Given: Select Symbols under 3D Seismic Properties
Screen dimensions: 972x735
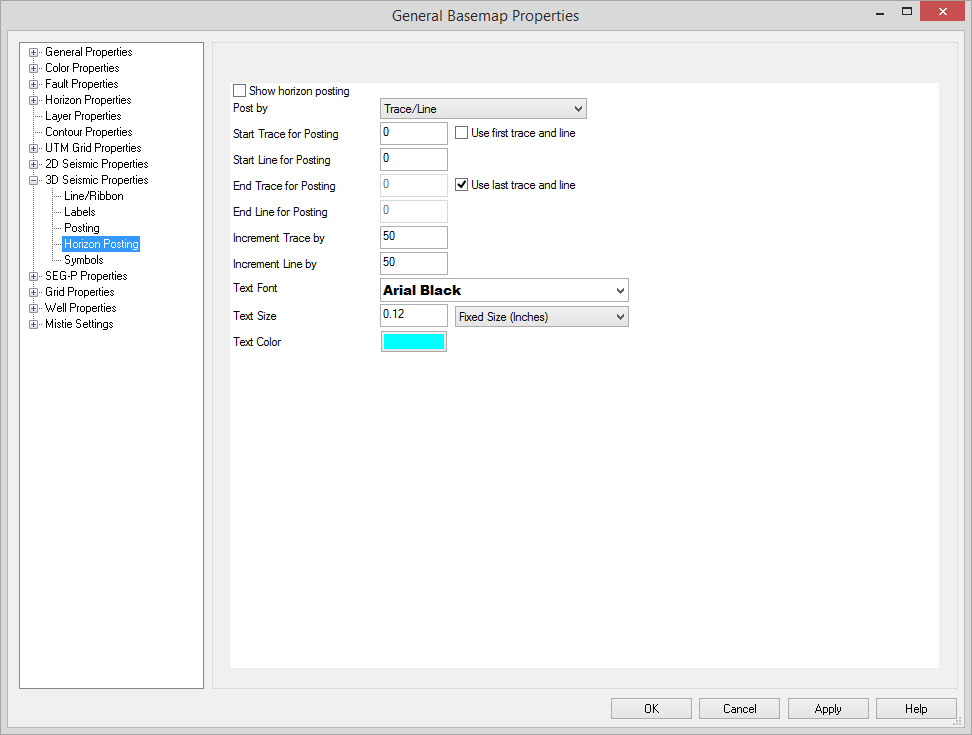Looking at the screenshot, I should [84, 260].
